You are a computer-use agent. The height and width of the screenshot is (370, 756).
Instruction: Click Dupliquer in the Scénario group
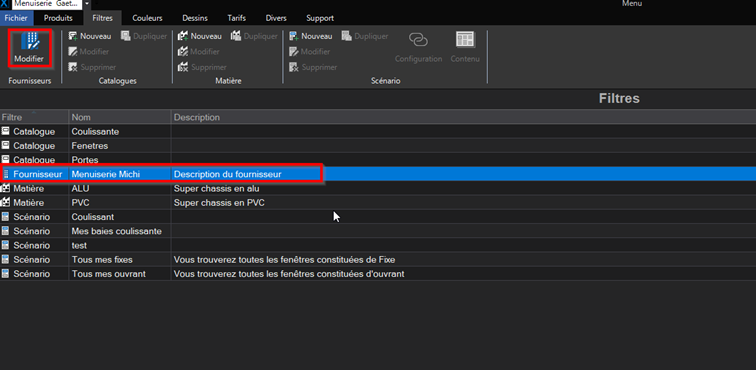(x=364, y=36)
